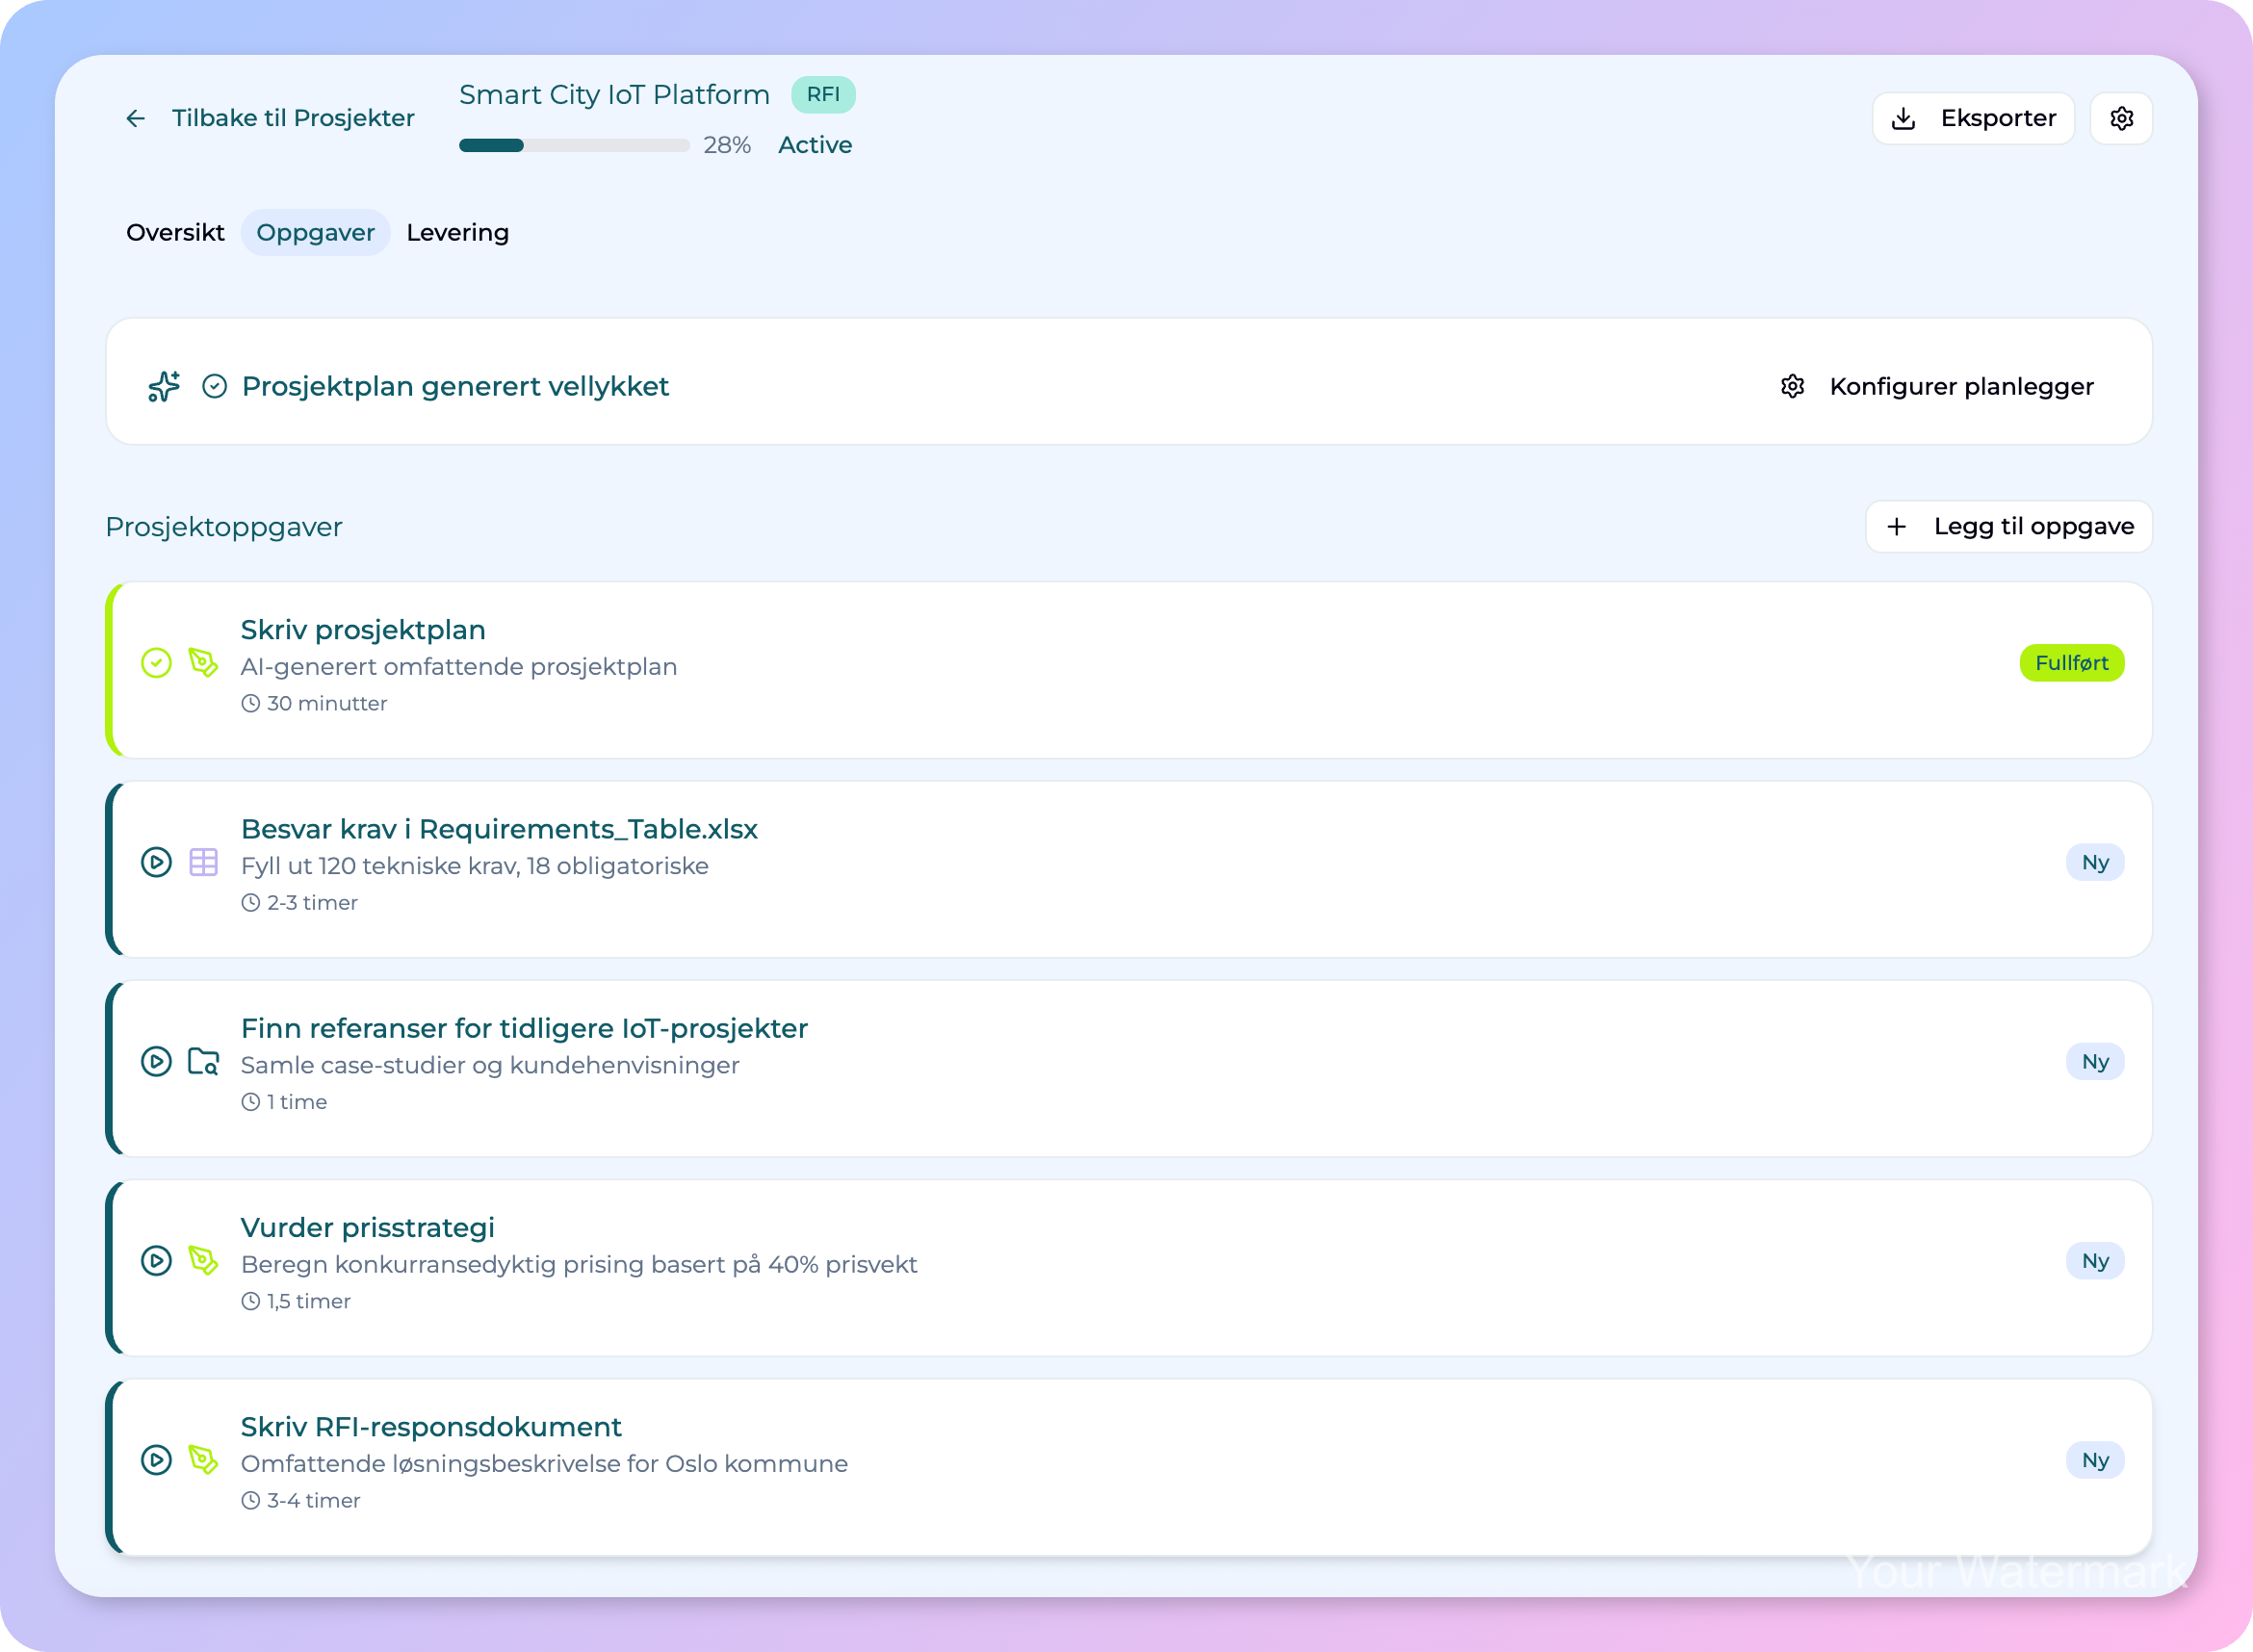2253x1652 pixels.
Task: Click the folder search icon on the IoT references task
Action: 204,1061
